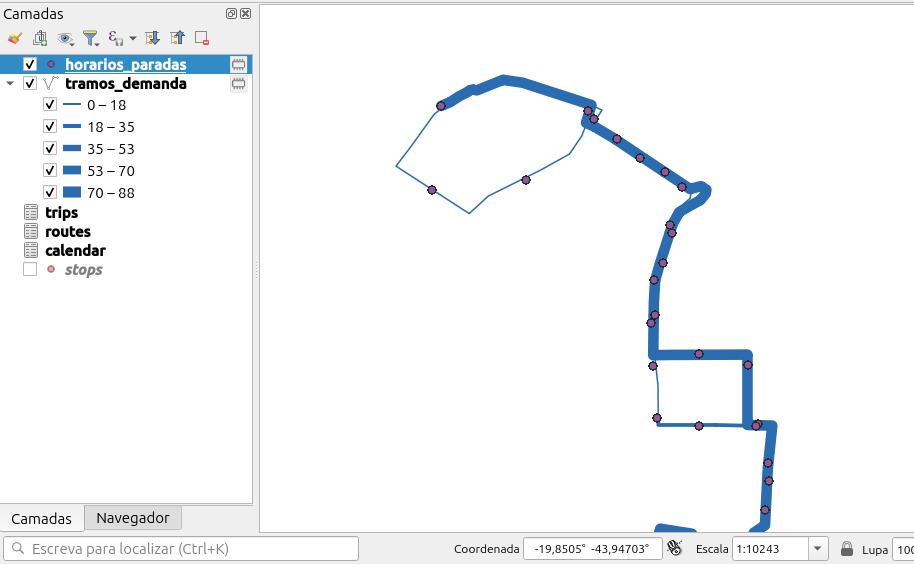Click the Add Group icon in Camadas toolbar
This screenshot has width=914, height=564.
tap(40, 38)
